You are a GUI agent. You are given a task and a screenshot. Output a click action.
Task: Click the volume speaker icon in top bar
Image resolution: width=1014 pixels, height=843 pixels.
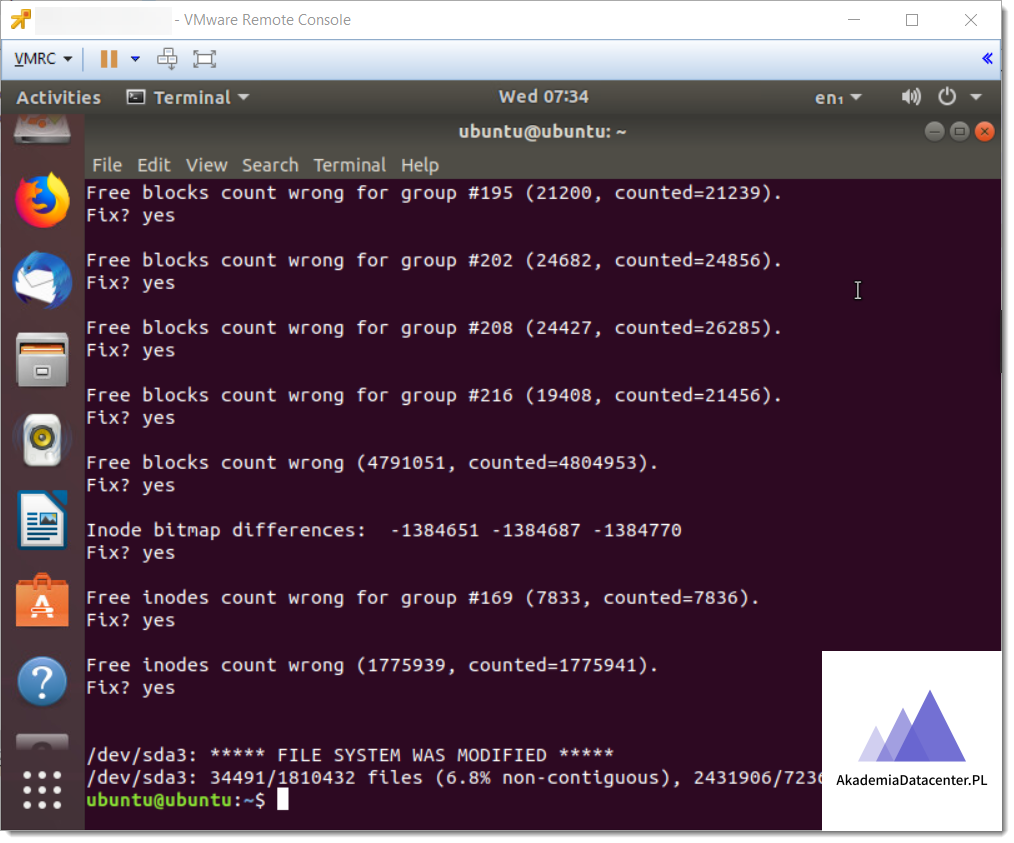pos(910,97)
